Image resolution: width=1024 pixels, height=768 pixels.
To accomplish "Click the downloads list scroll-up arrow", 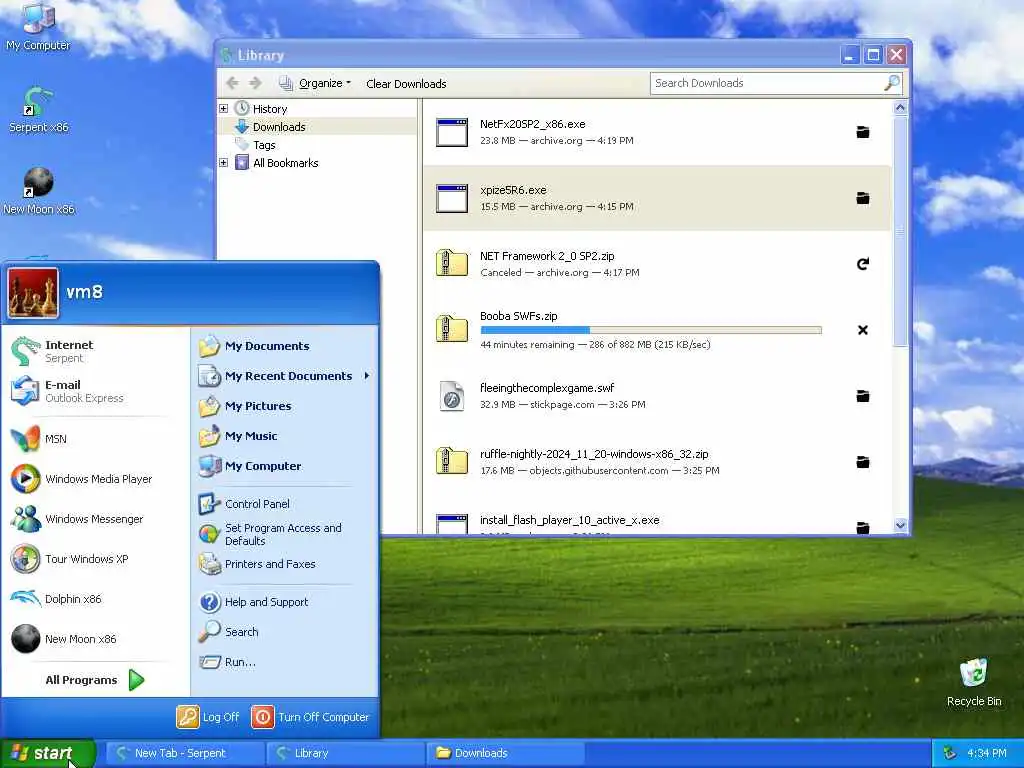I will coord(901,108).
